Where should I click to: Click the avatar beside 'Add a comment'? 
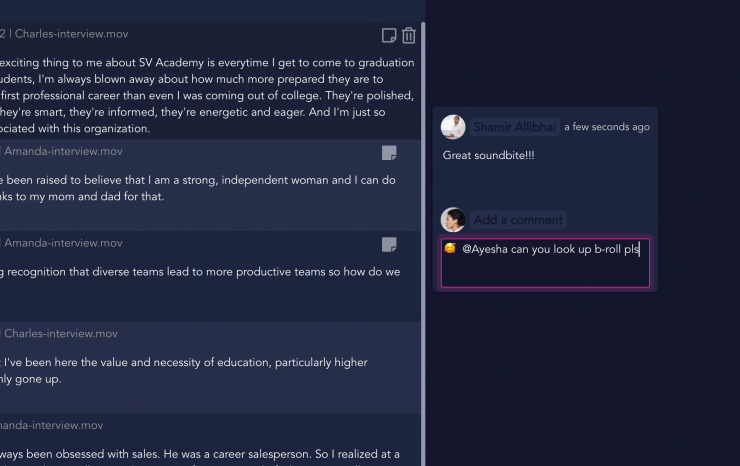pyautogui.click(x=453, y=220)
